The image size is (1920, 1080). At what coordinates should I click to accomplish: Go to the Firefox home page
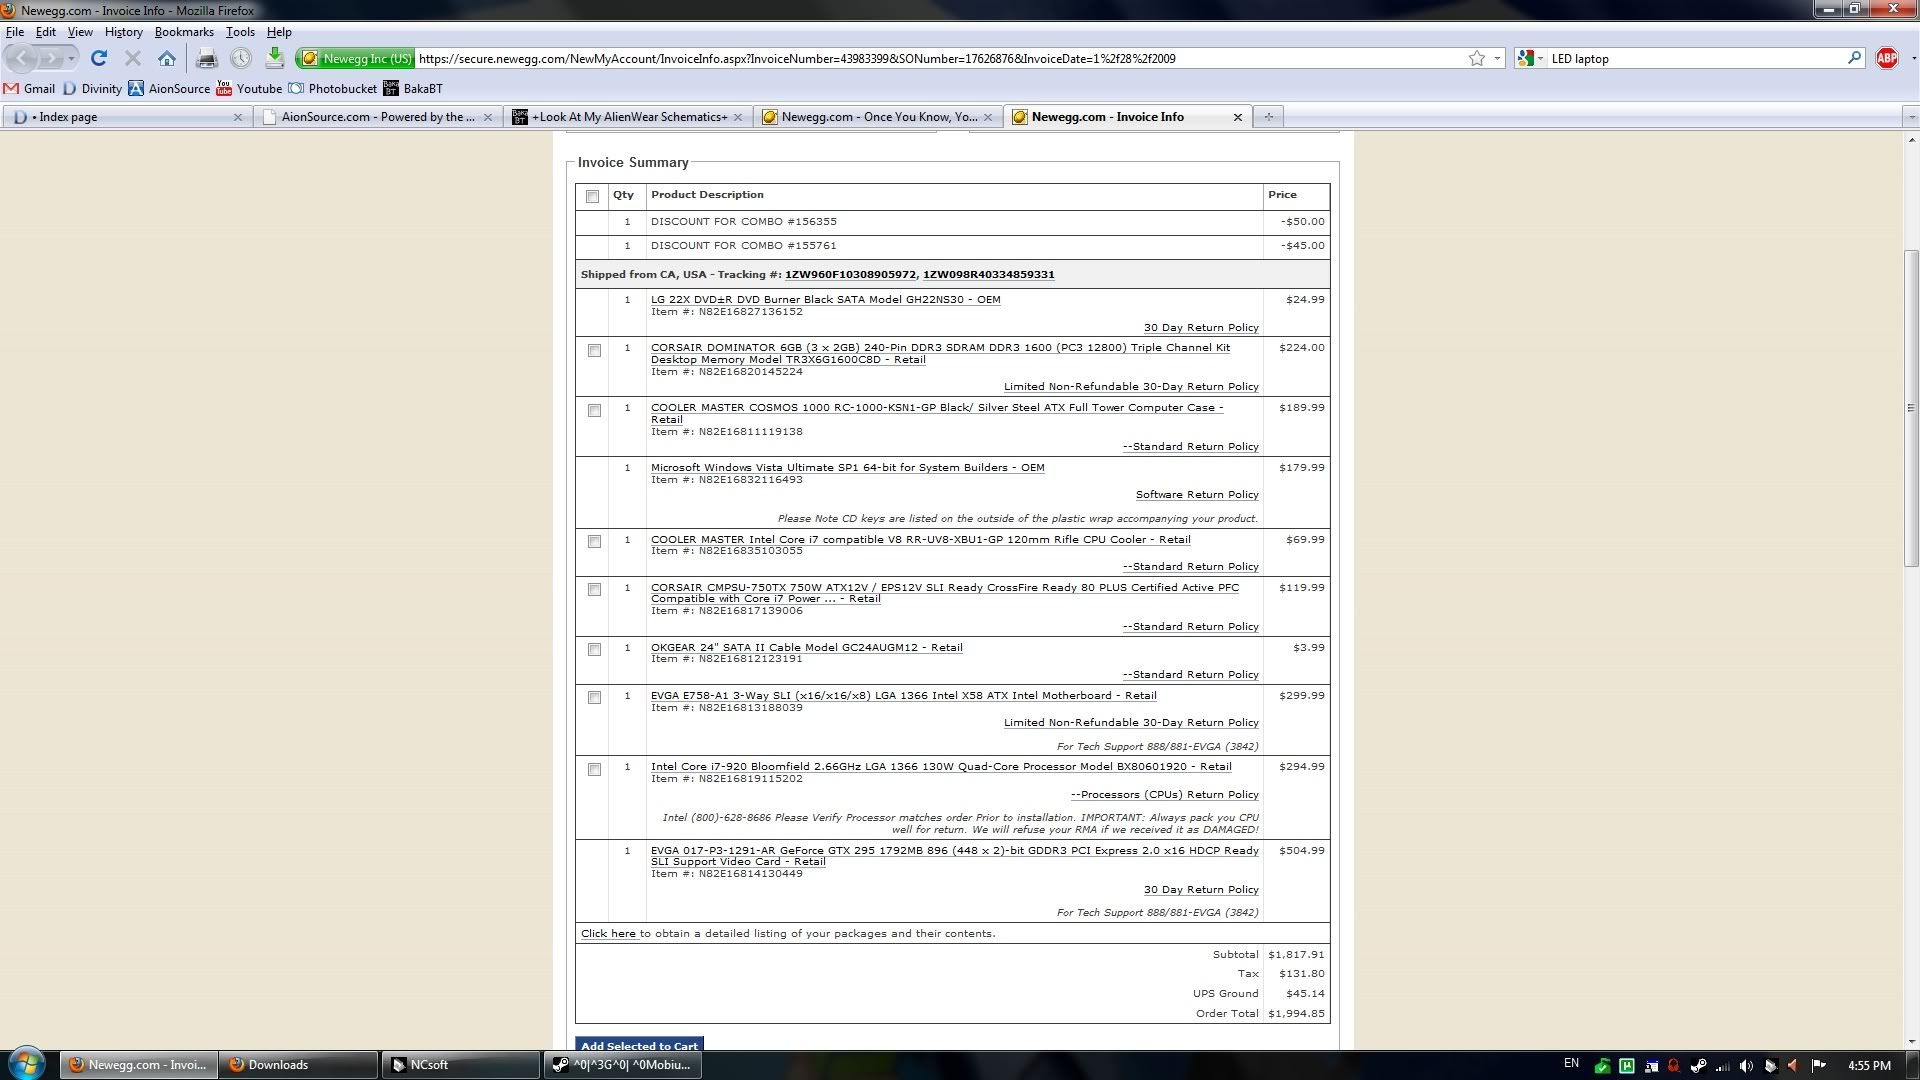pos(167,59)
